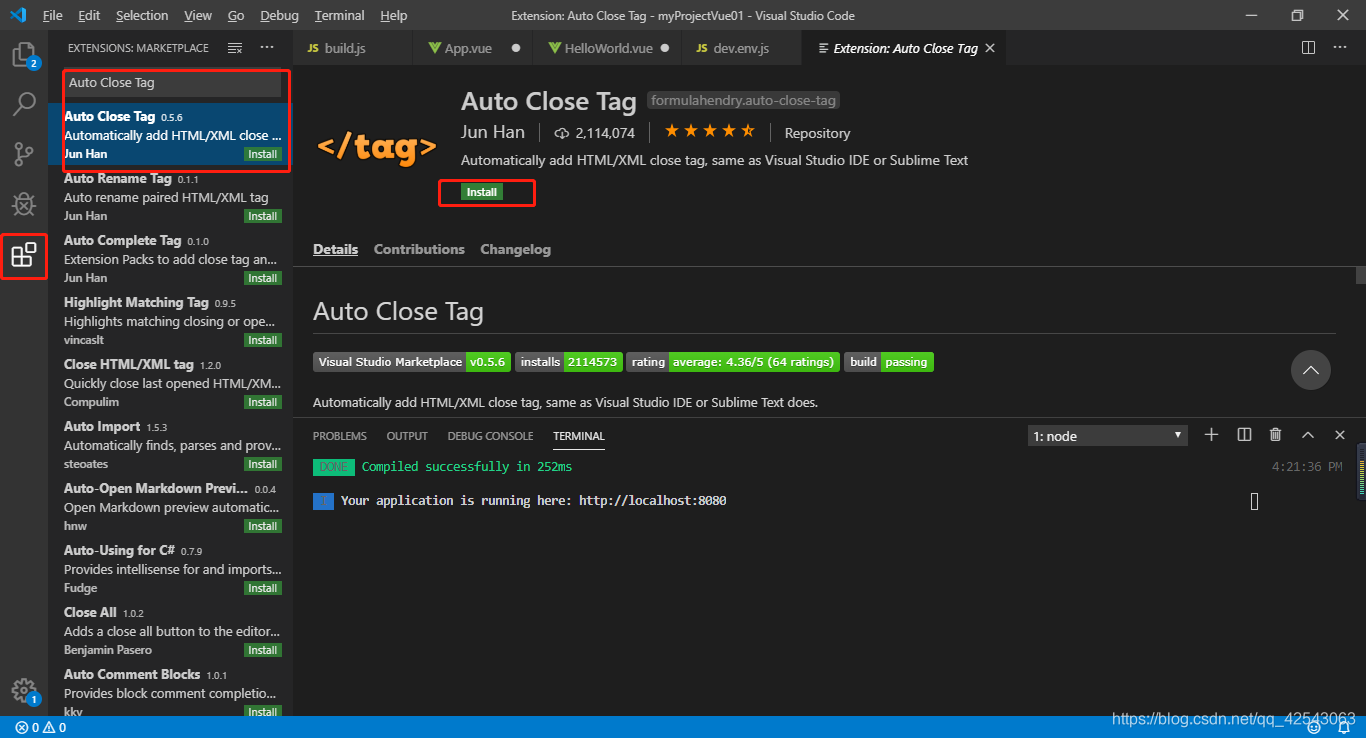Image resolution: width=1366 pixels, height=738 pixels.
Task: Install the Auto Rename Tag extension
Action: click(262, 215)
